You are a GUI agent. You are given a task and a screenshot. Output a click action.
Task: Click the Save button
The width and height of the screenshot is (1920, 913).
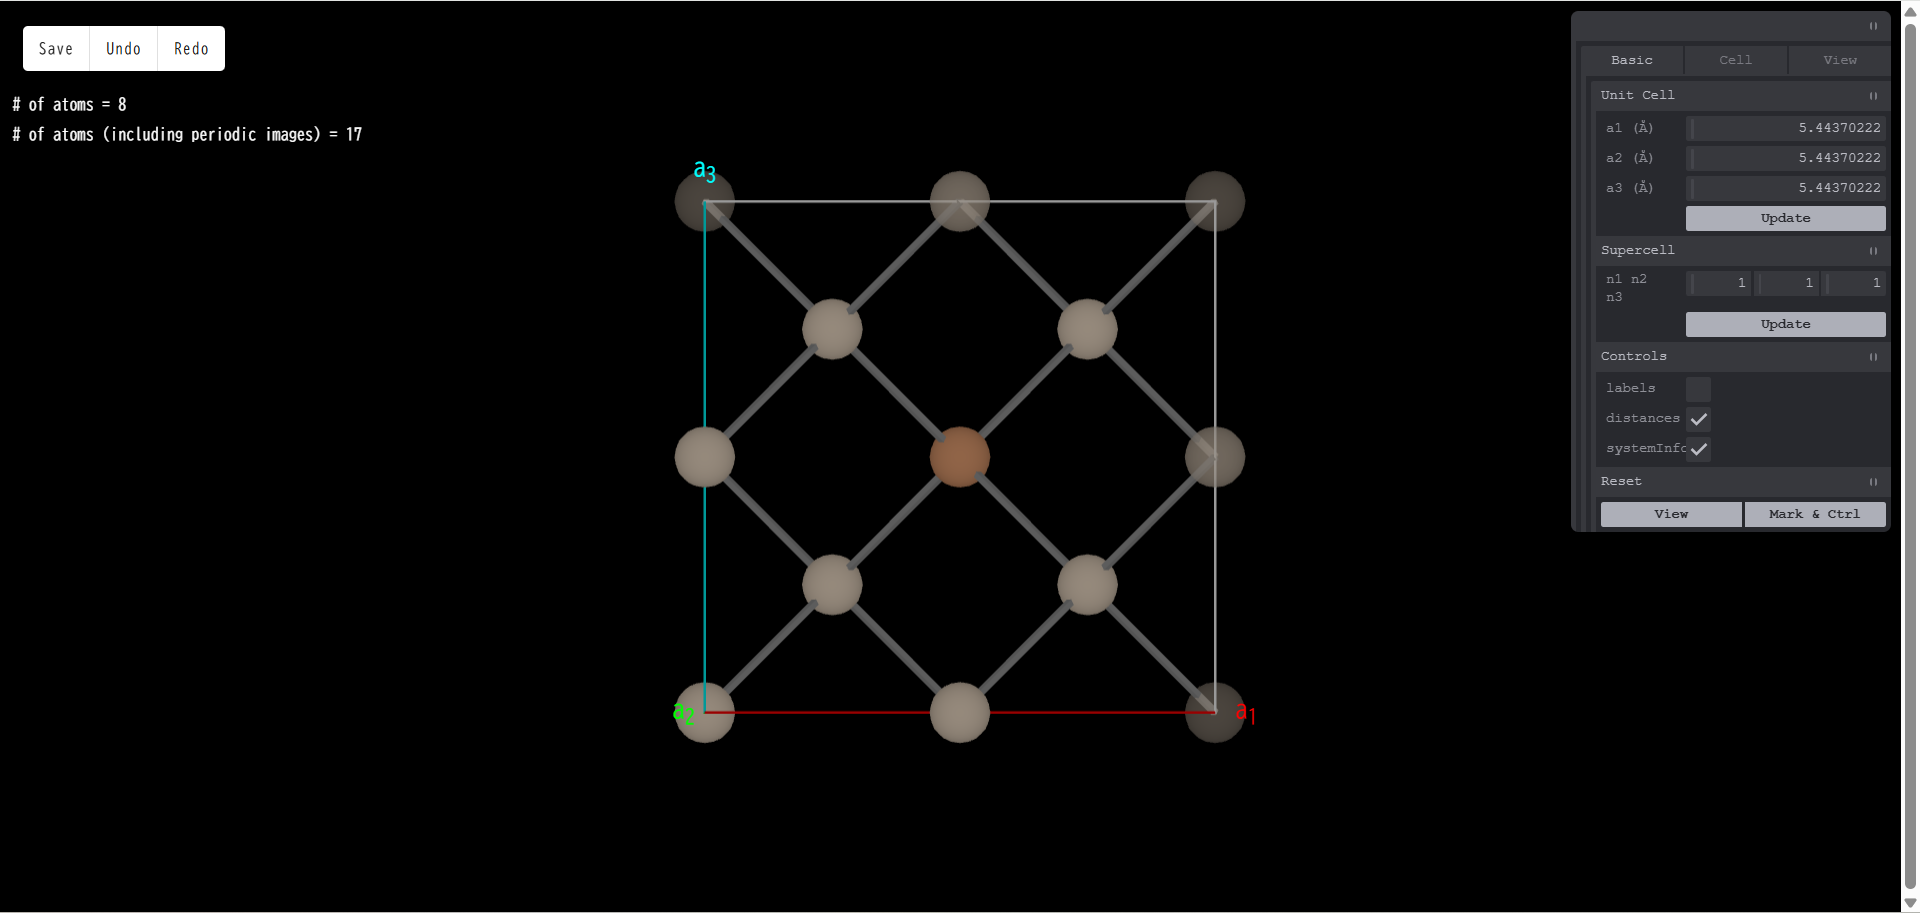(56, 49)
